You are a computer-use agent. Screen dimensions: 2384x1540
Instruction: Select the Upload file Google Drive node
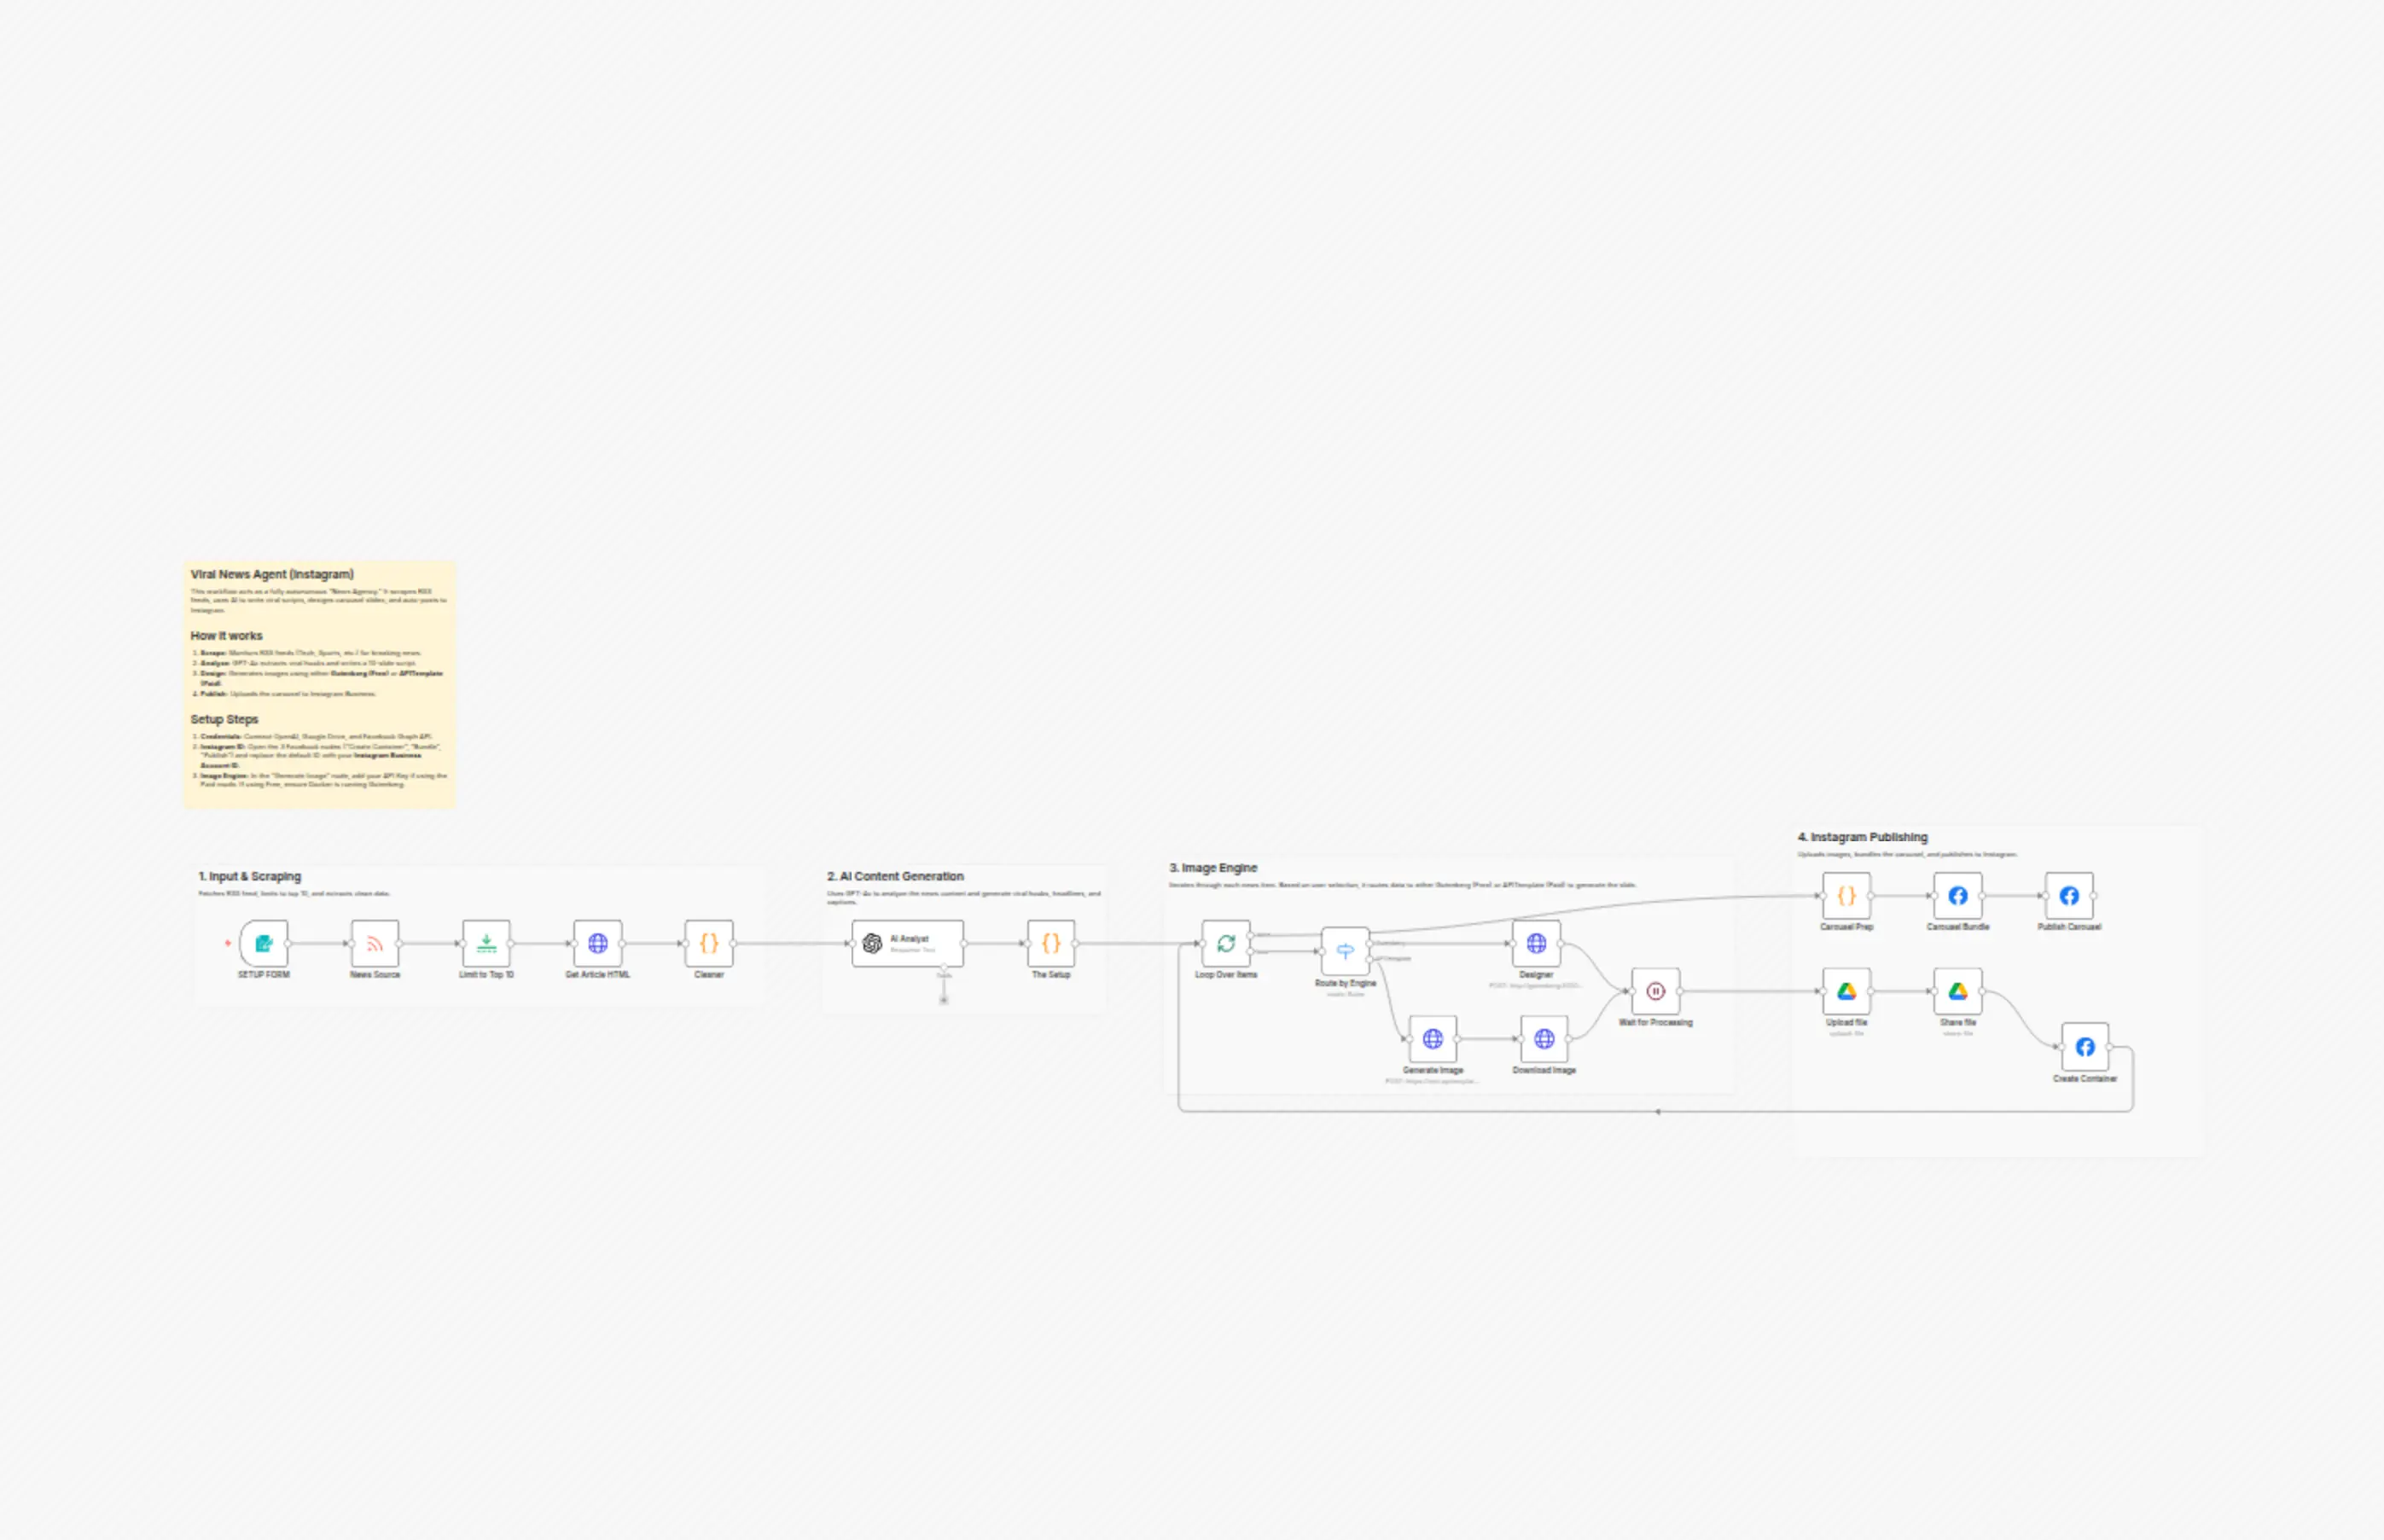point(1846,991)
